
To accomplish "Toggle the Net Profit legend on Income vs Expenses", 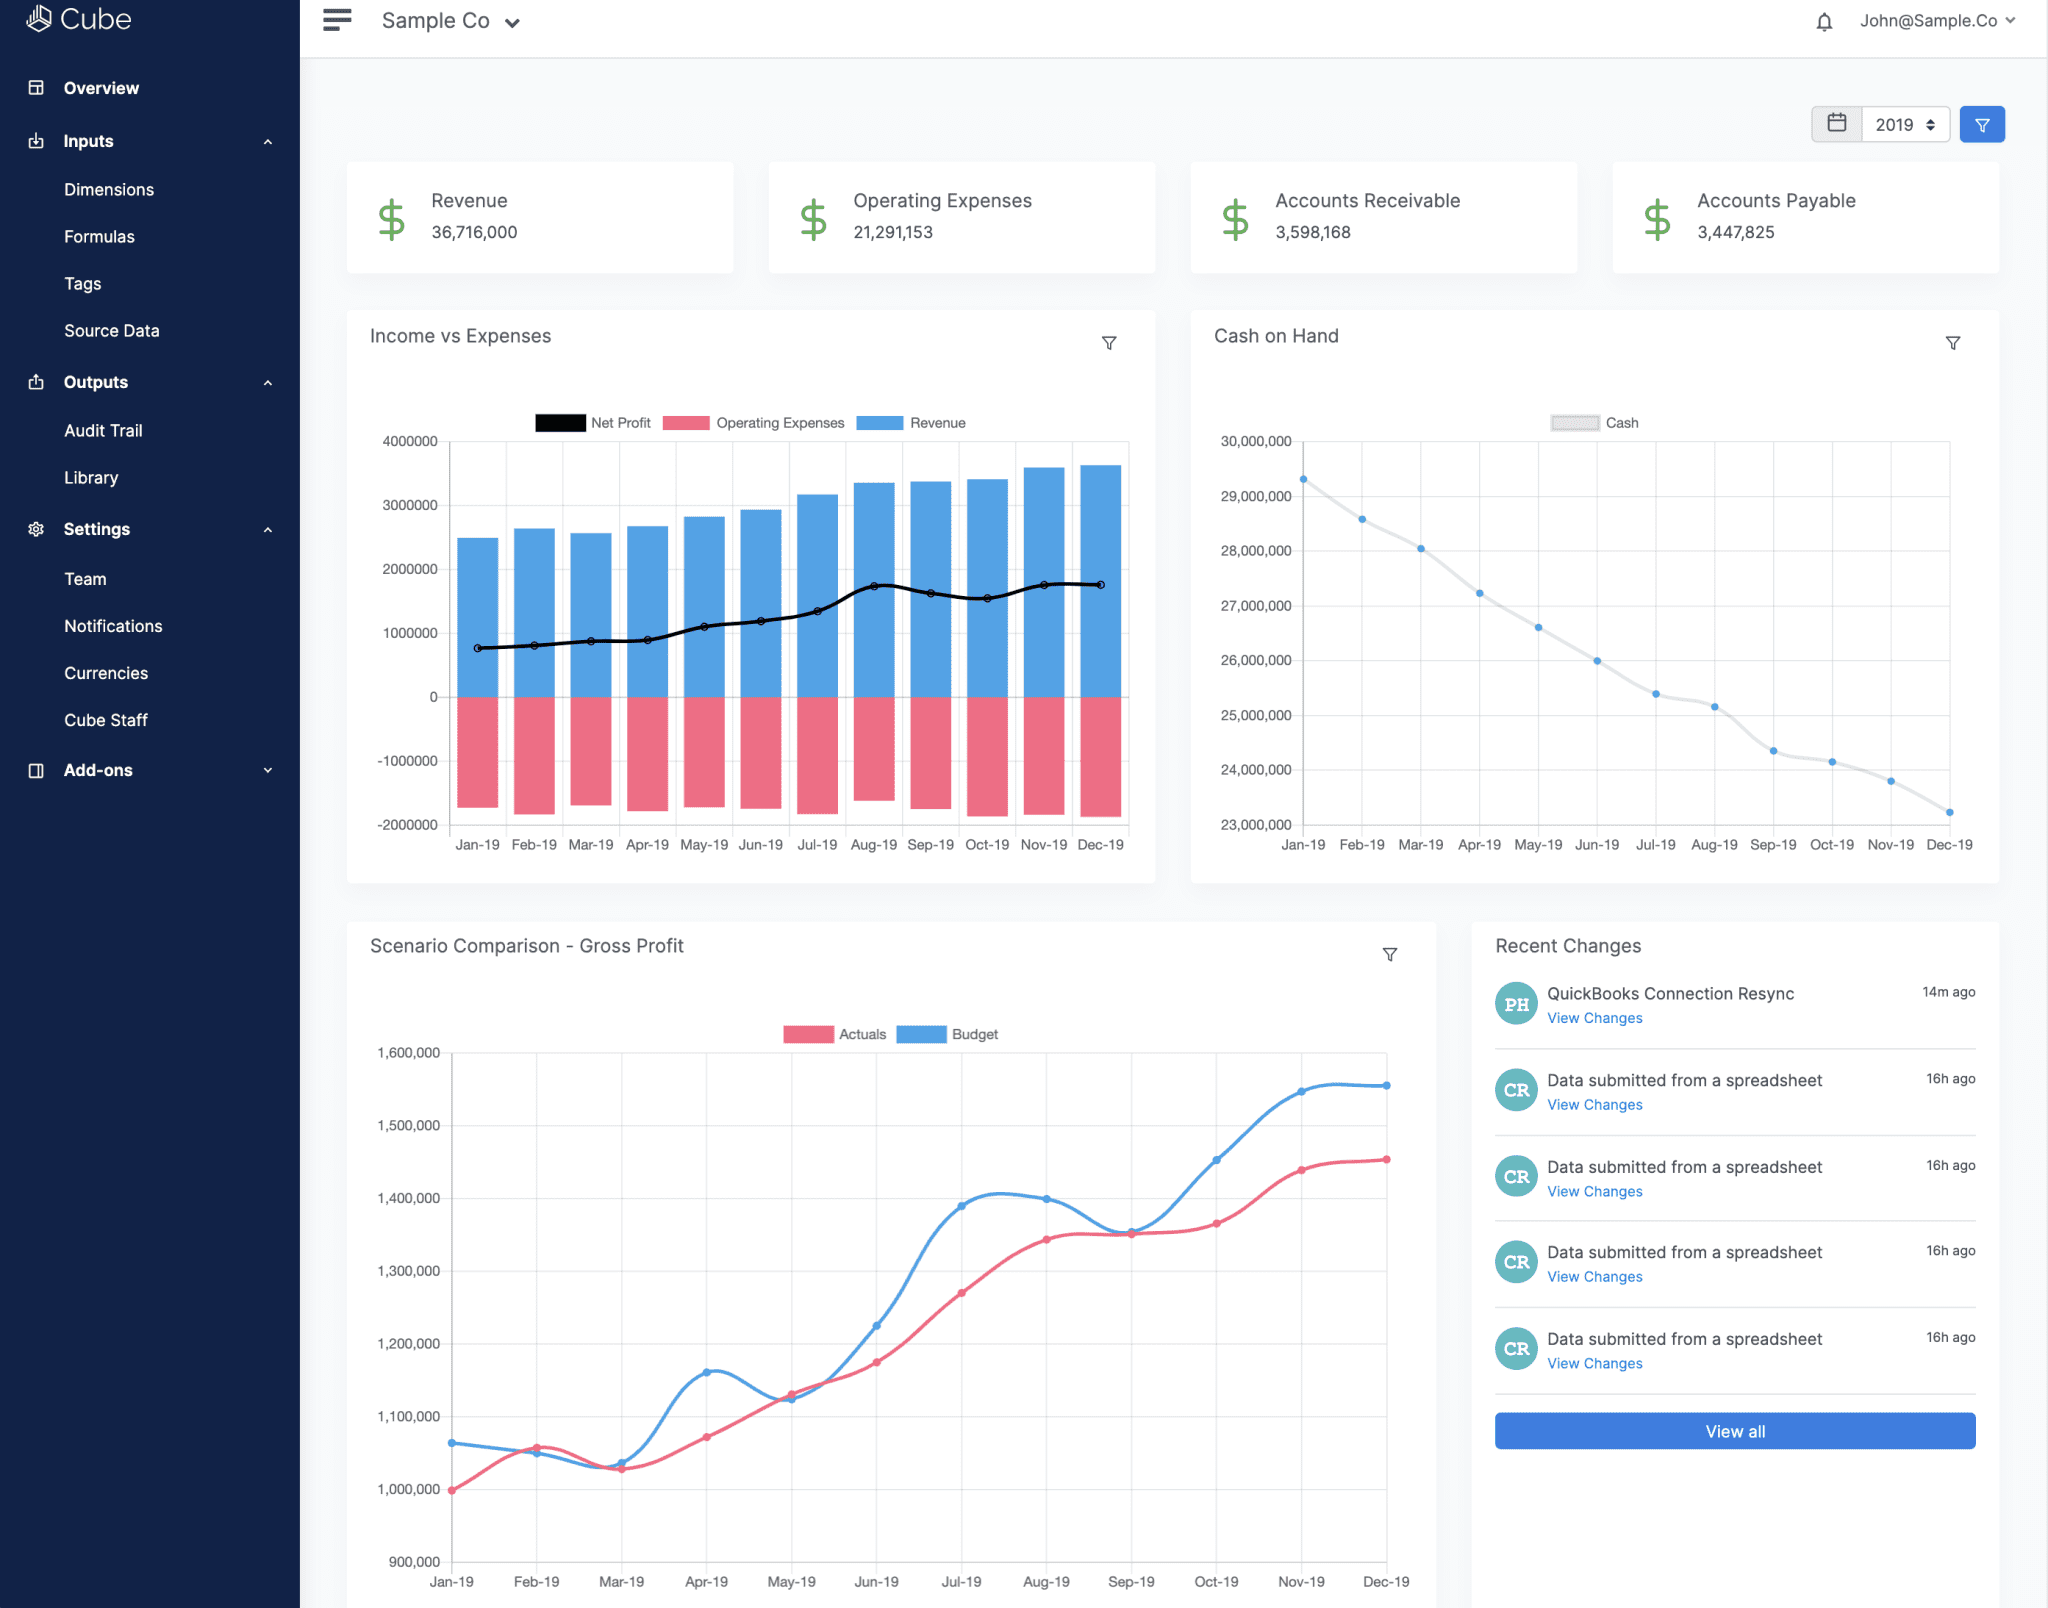I will [x=592, y=422].
